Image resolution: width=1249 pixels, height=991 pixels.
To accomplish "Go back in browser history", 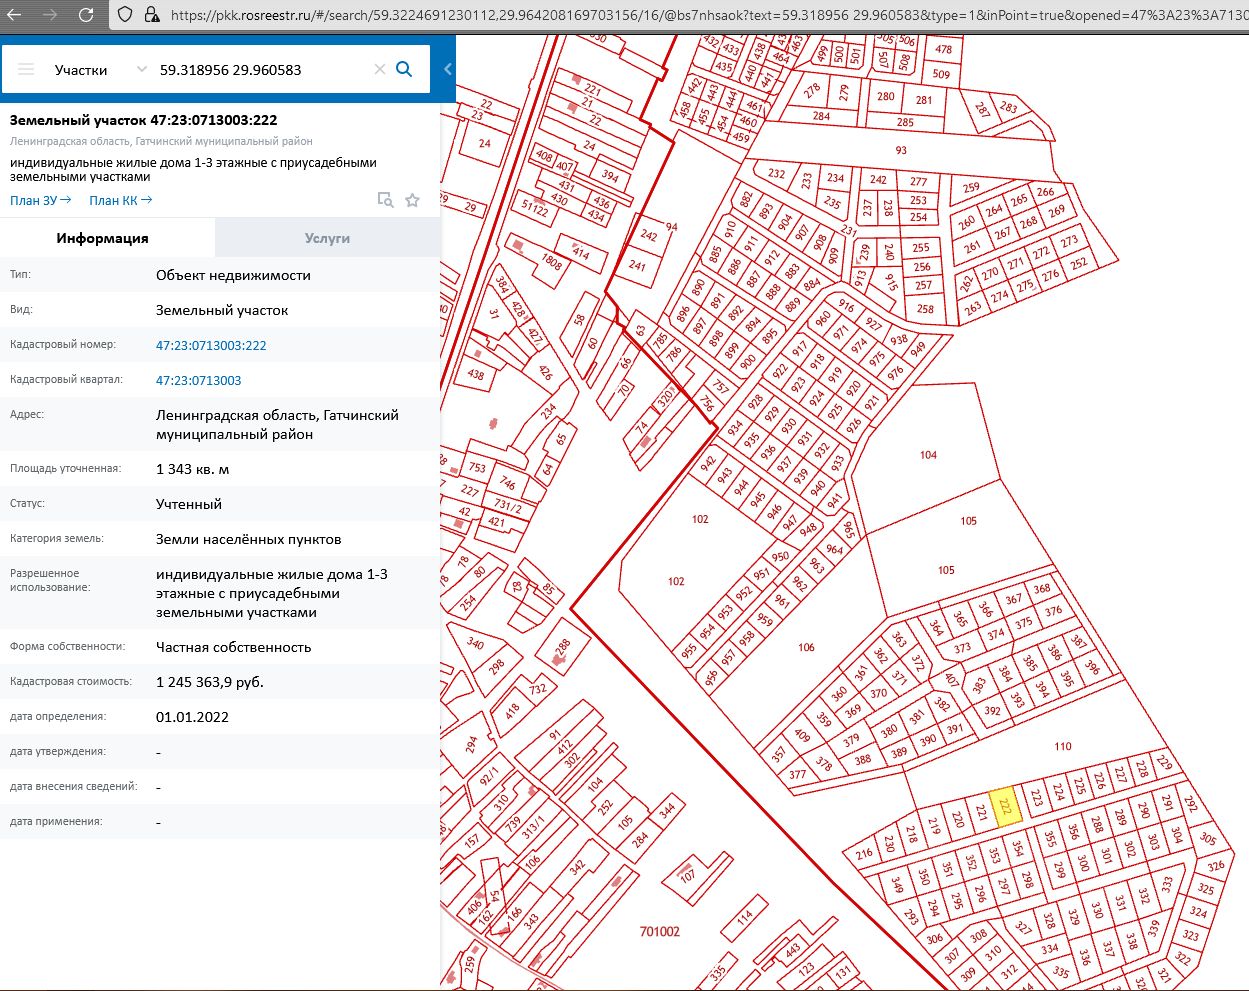I will tap(14, 15).
